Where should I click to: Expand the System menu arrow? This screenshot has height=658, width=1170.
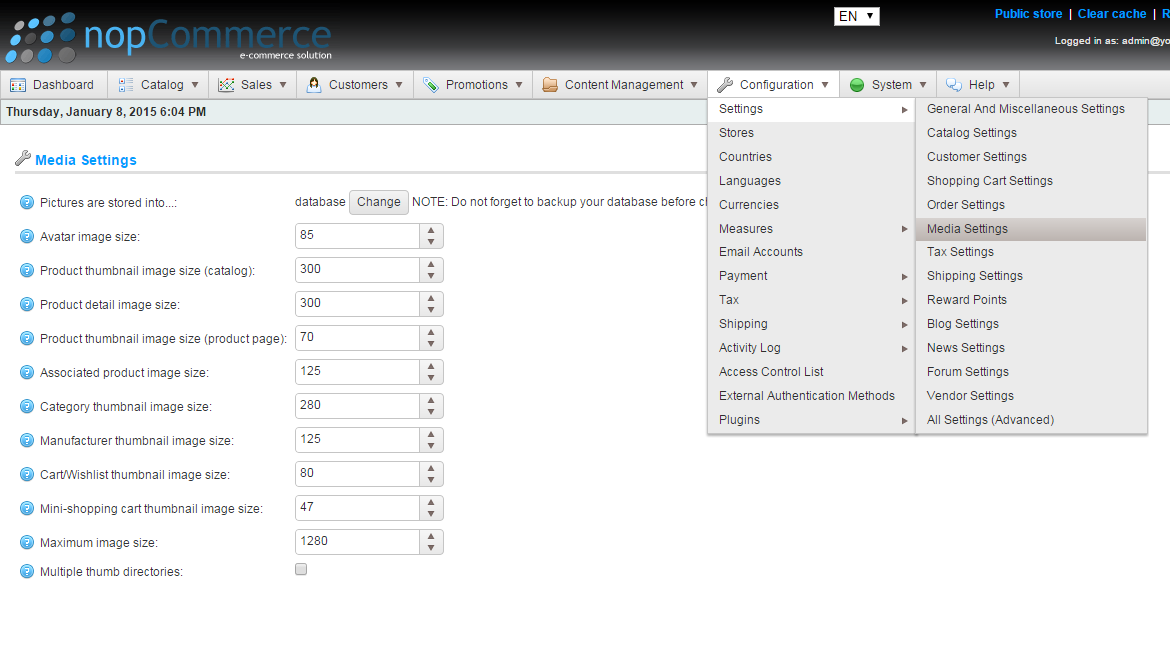[x=923, y=85]
